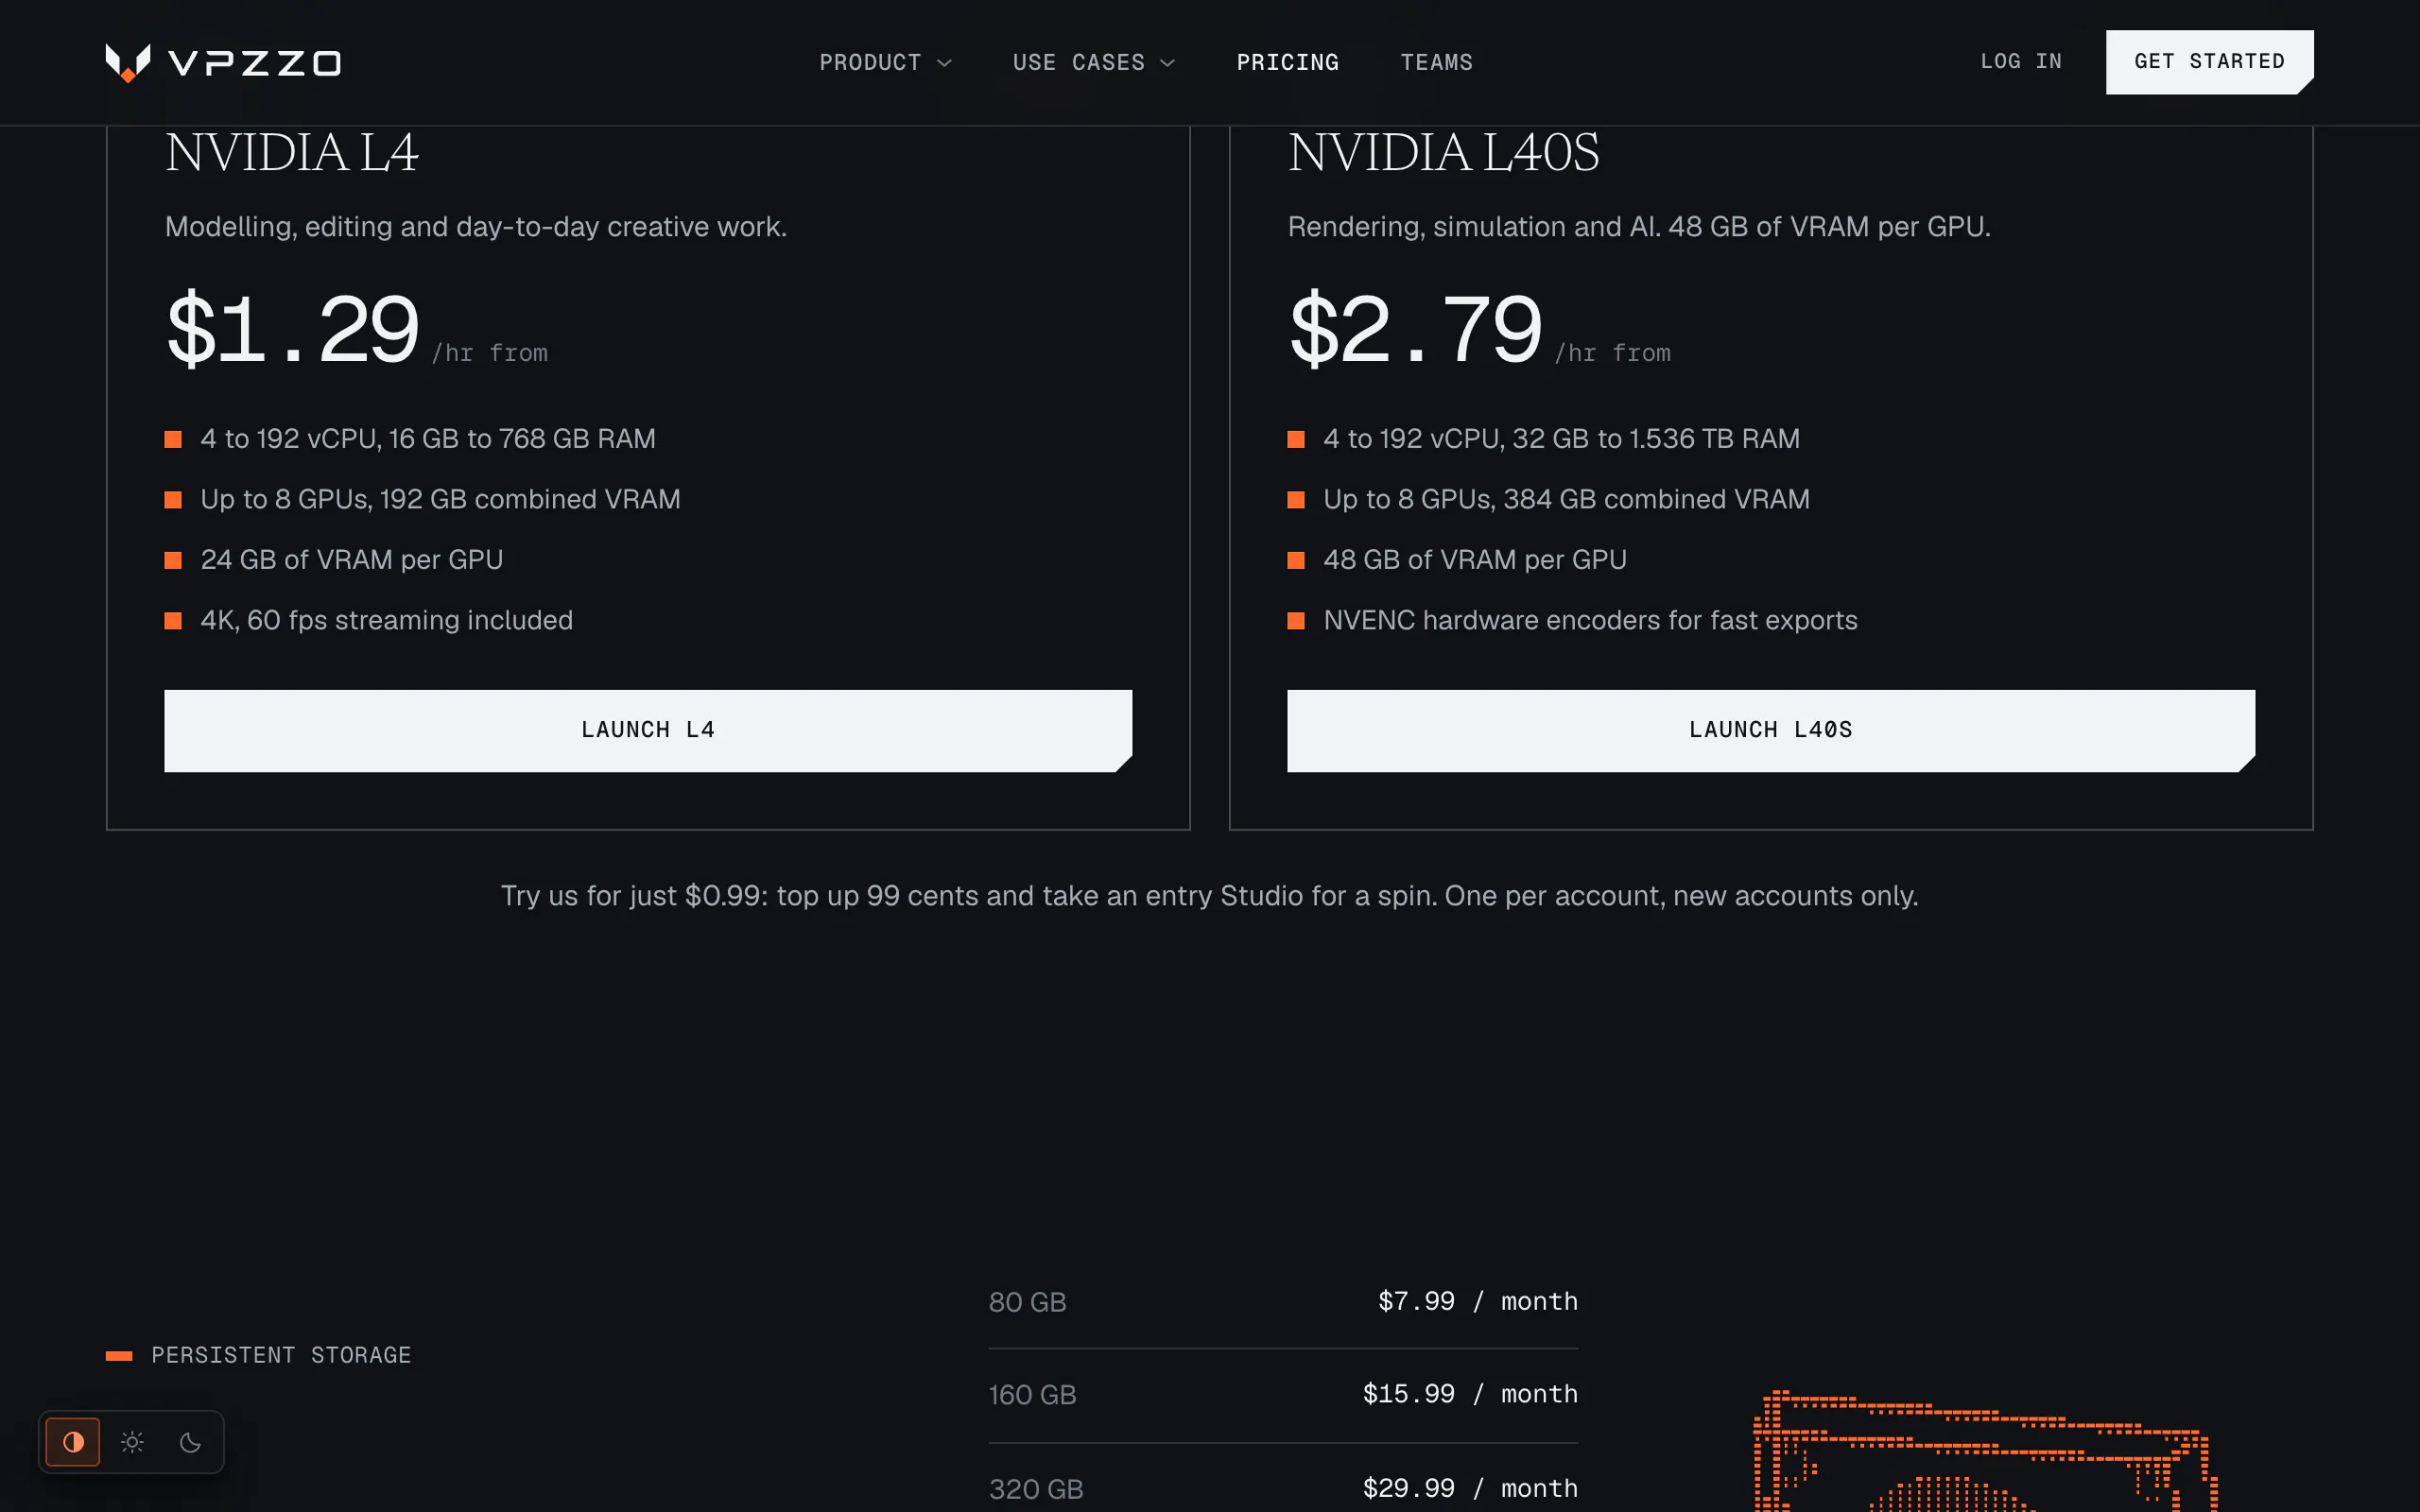This screenshot has height=1512, width=2420.
Task: Click 'Up to 8 GPUs, 192 GB combined VRAM'
Action: point(440,499)
